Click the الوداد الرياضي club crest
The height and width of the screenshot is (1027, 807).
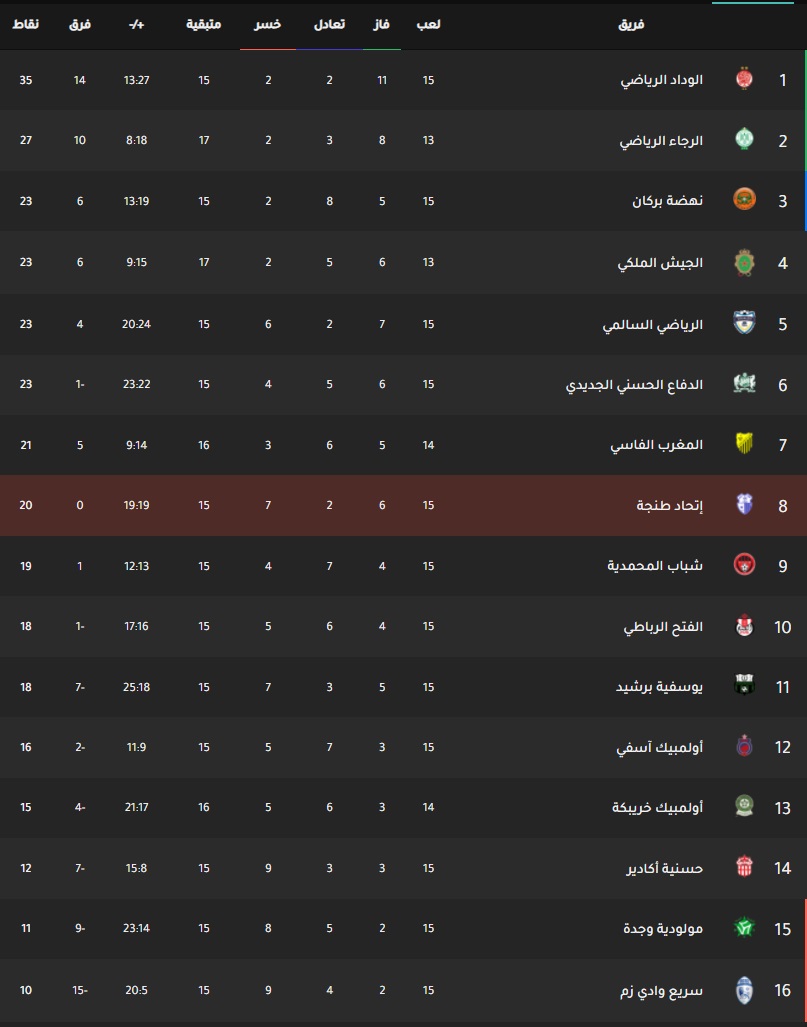tap(744, 79)
